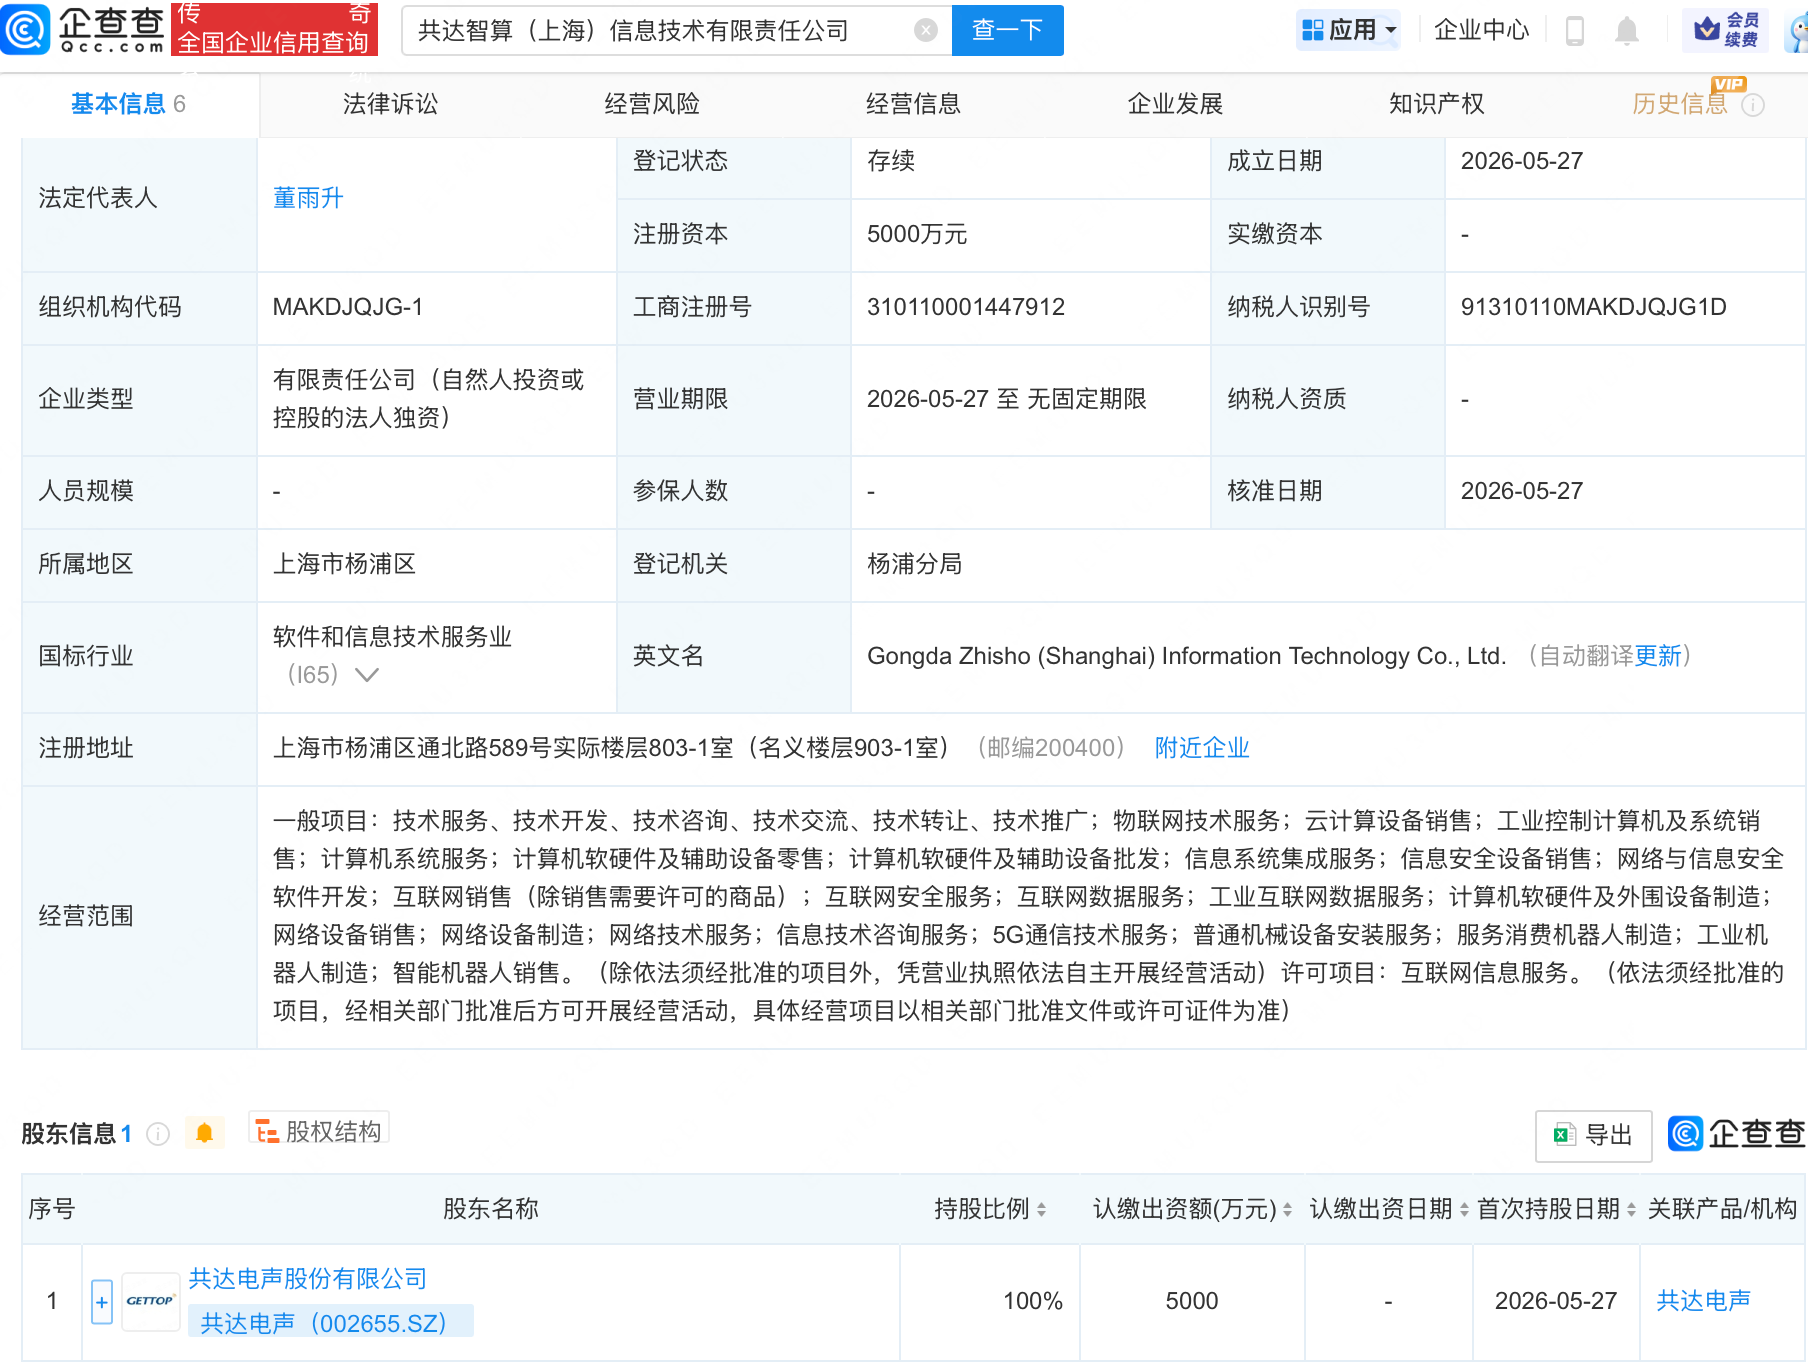Click the 5000万元 registered capital value

click(916, 234)
